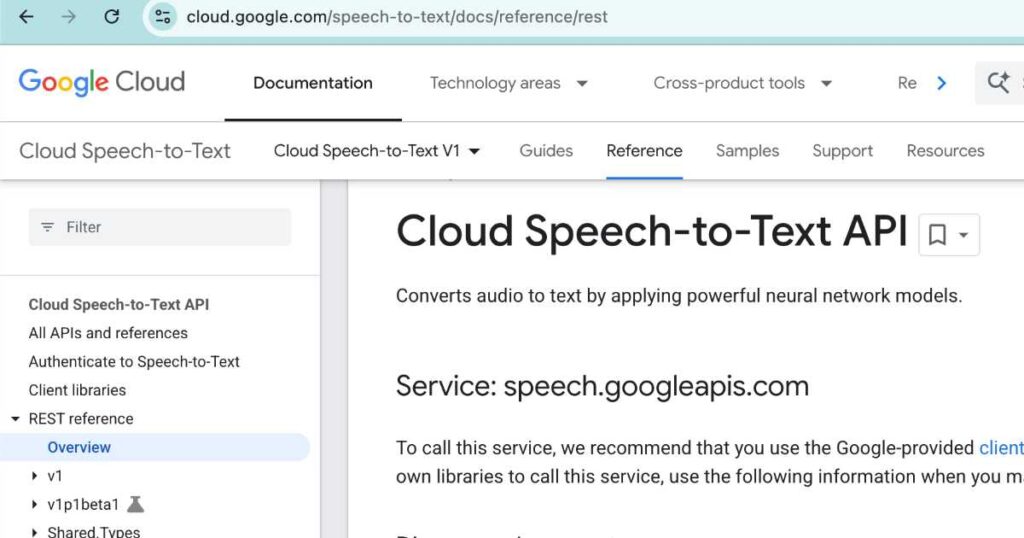Open site information icon in address bar
Viewport: 1024px width, 538px height.
click(163, 16)
